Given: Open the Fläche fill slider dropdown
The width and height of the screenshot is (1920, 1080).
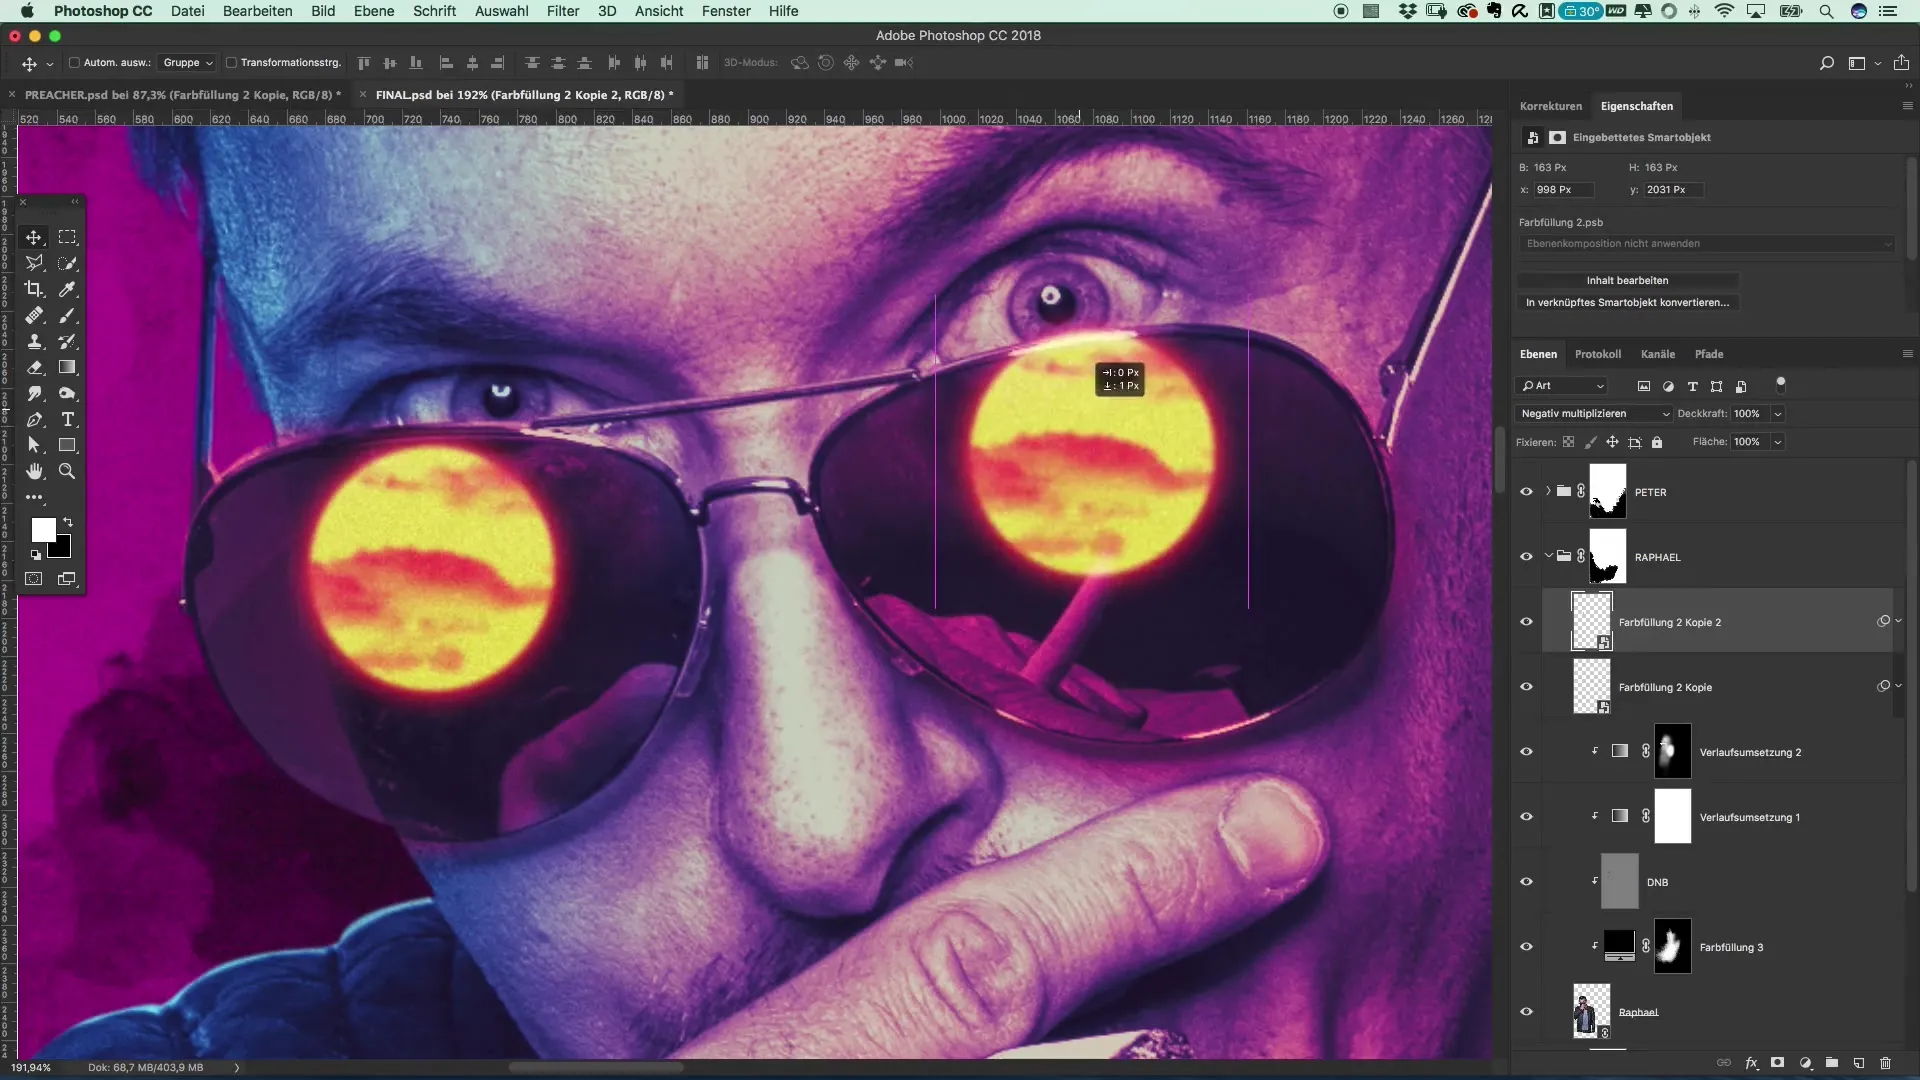Looking at the screenshot, I should 1778,442.
